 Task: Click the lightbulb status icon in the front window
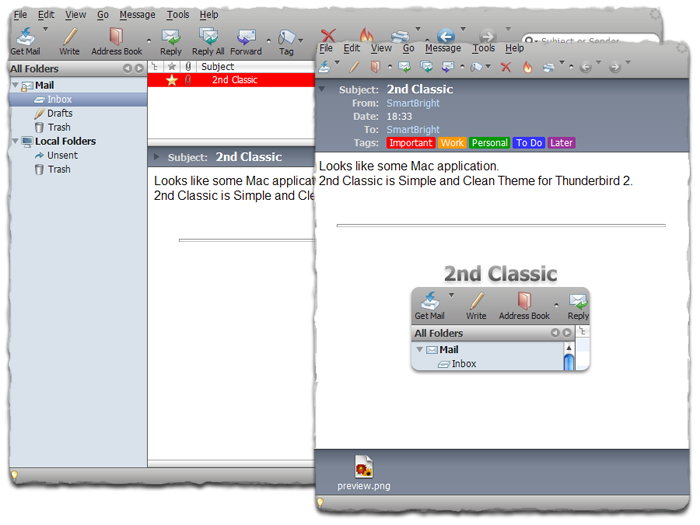(x=320, y=502)
